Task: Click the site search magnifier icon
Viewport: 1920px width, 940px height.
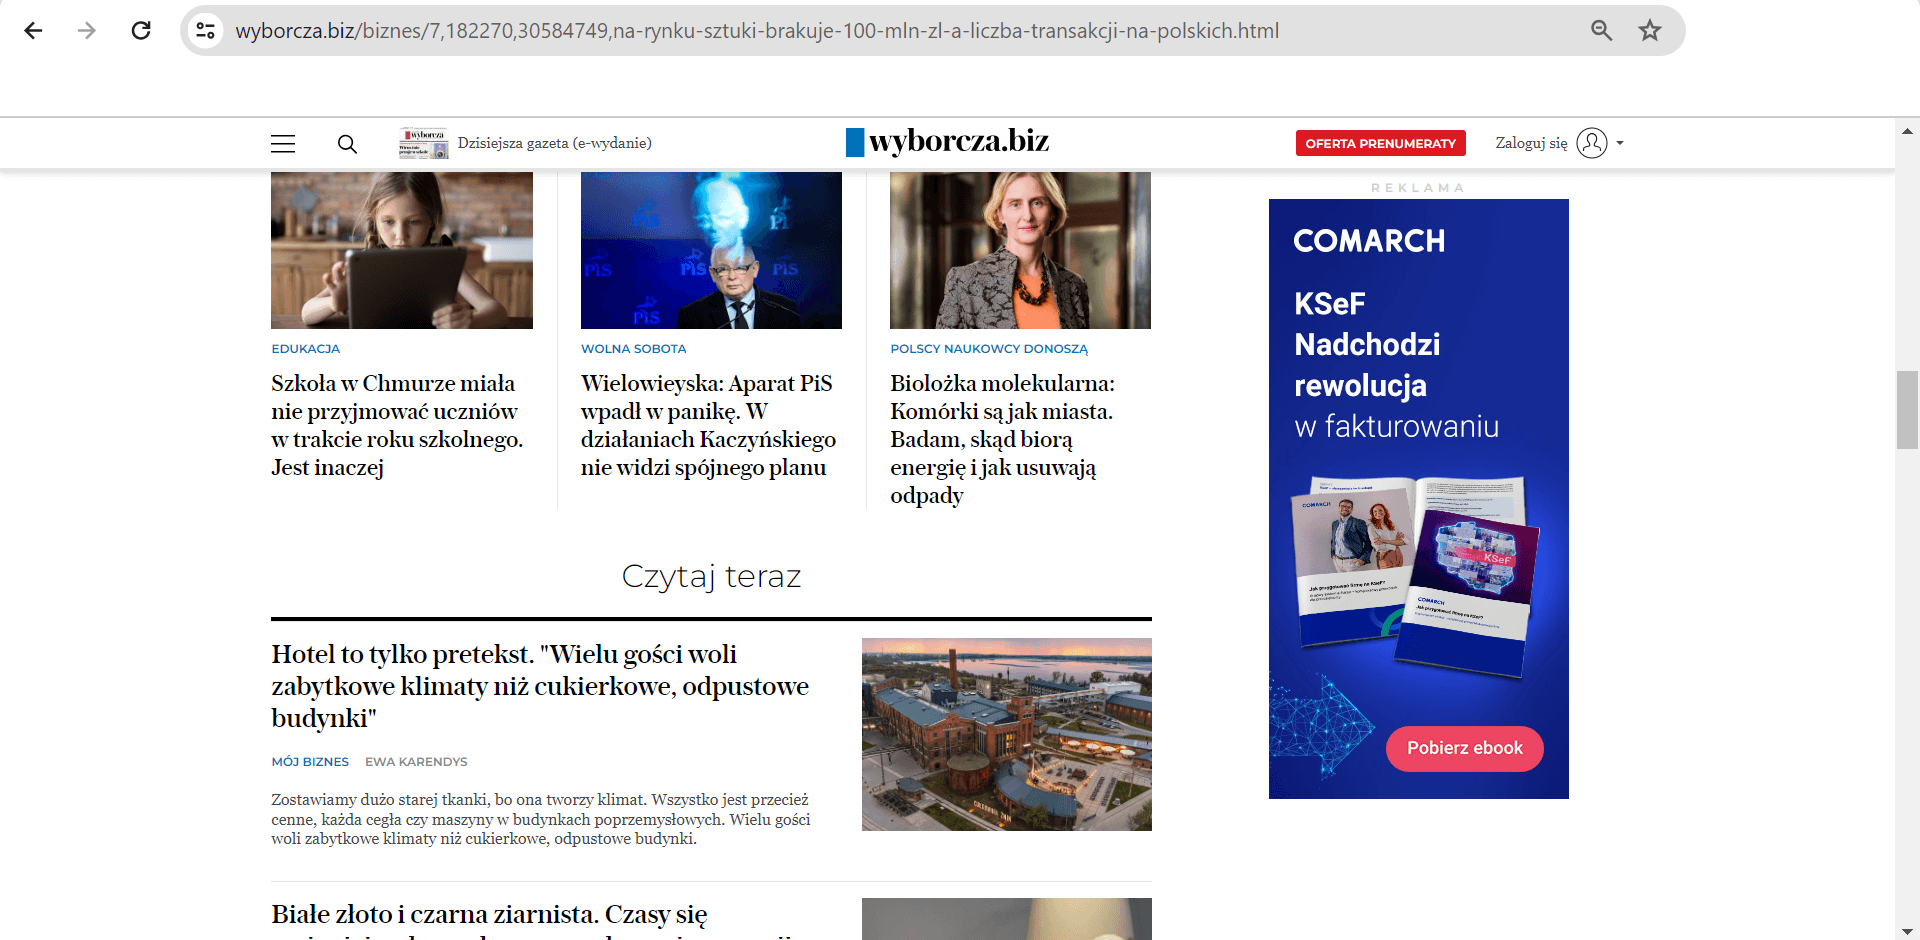Action: point(347,144)
